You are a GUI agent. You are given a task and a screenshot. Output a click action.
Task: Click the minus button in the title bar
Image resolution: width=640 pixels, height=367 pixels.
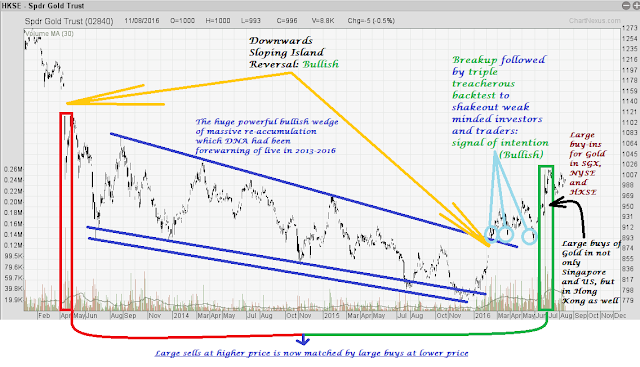point(626,5)
